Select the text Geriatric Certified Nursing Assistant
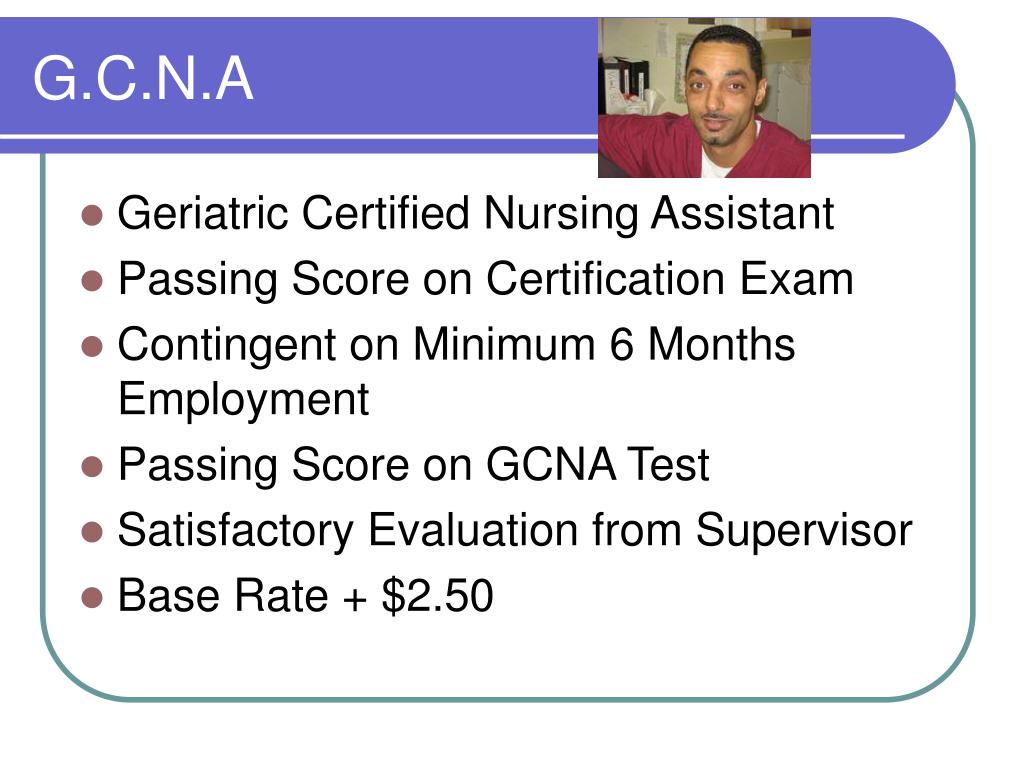 [x=475, y=214]
